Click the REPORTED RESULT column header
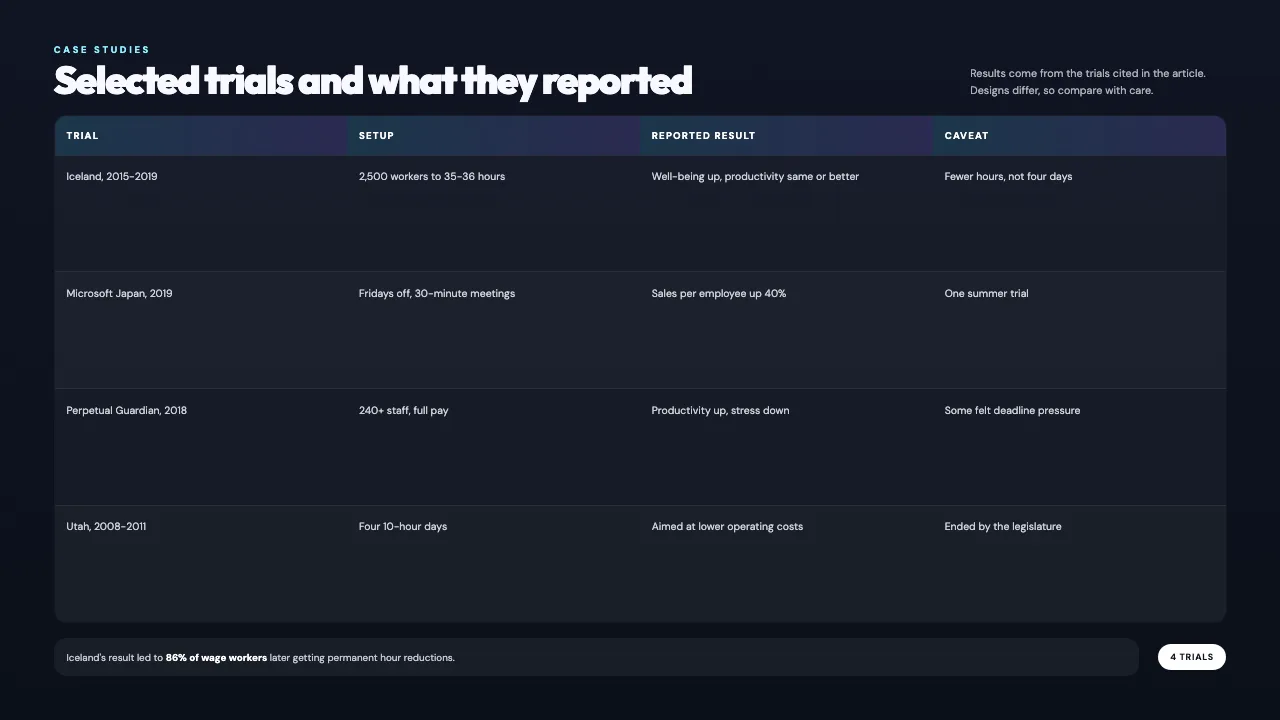The image size is (1280, 720). click(786, 136)
